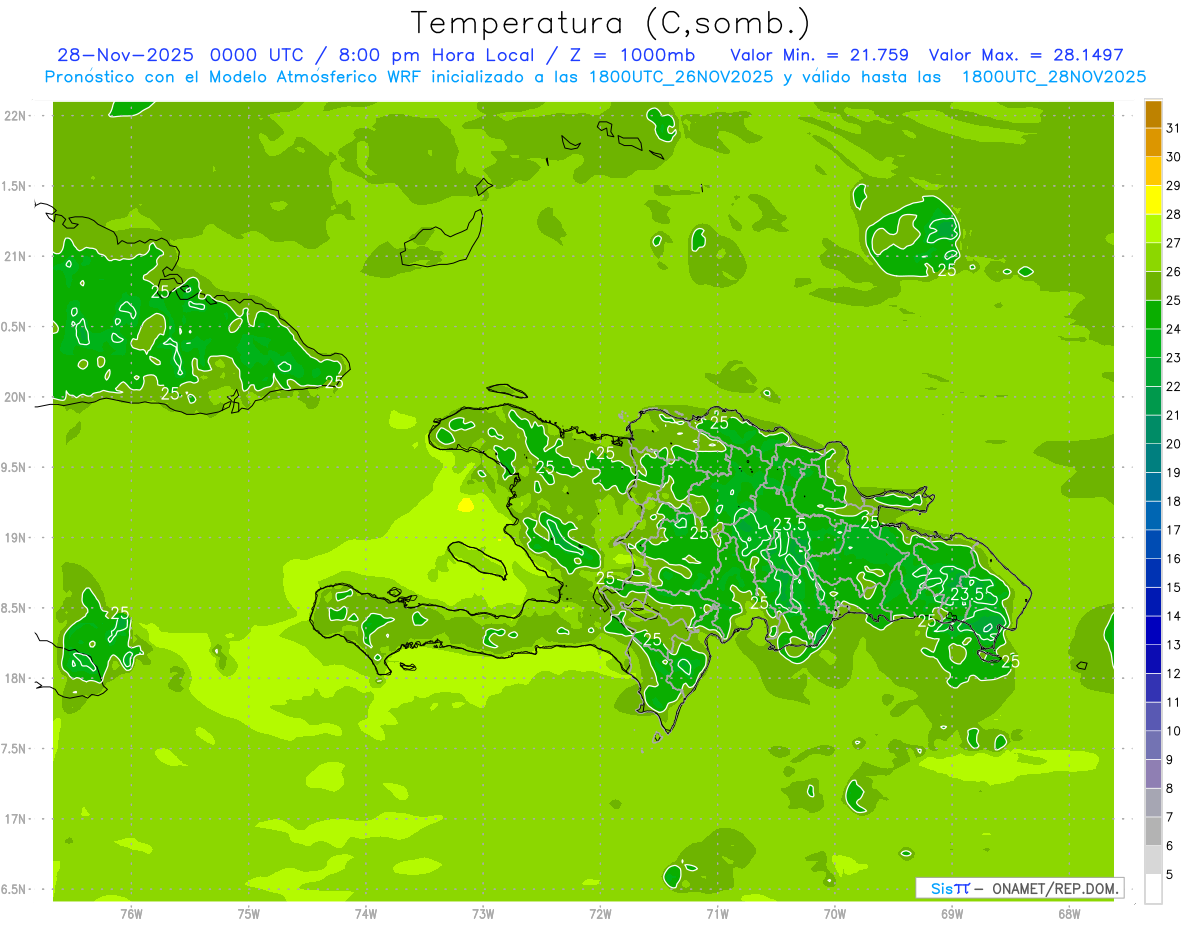Click the '20N' latitude axis label
Viewport: 1200px width, 927px height.
[x=15, y=397]
